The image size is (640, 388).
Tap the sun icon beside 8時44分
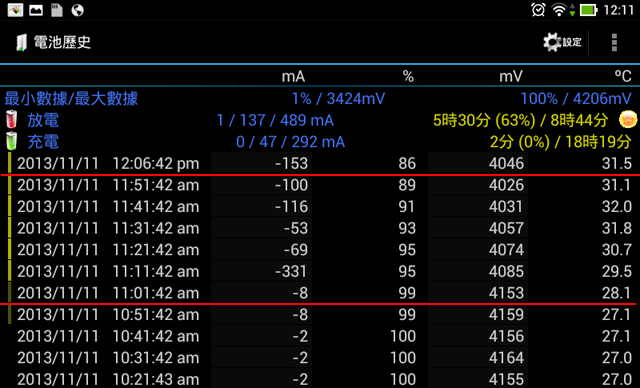click(628, 120)
